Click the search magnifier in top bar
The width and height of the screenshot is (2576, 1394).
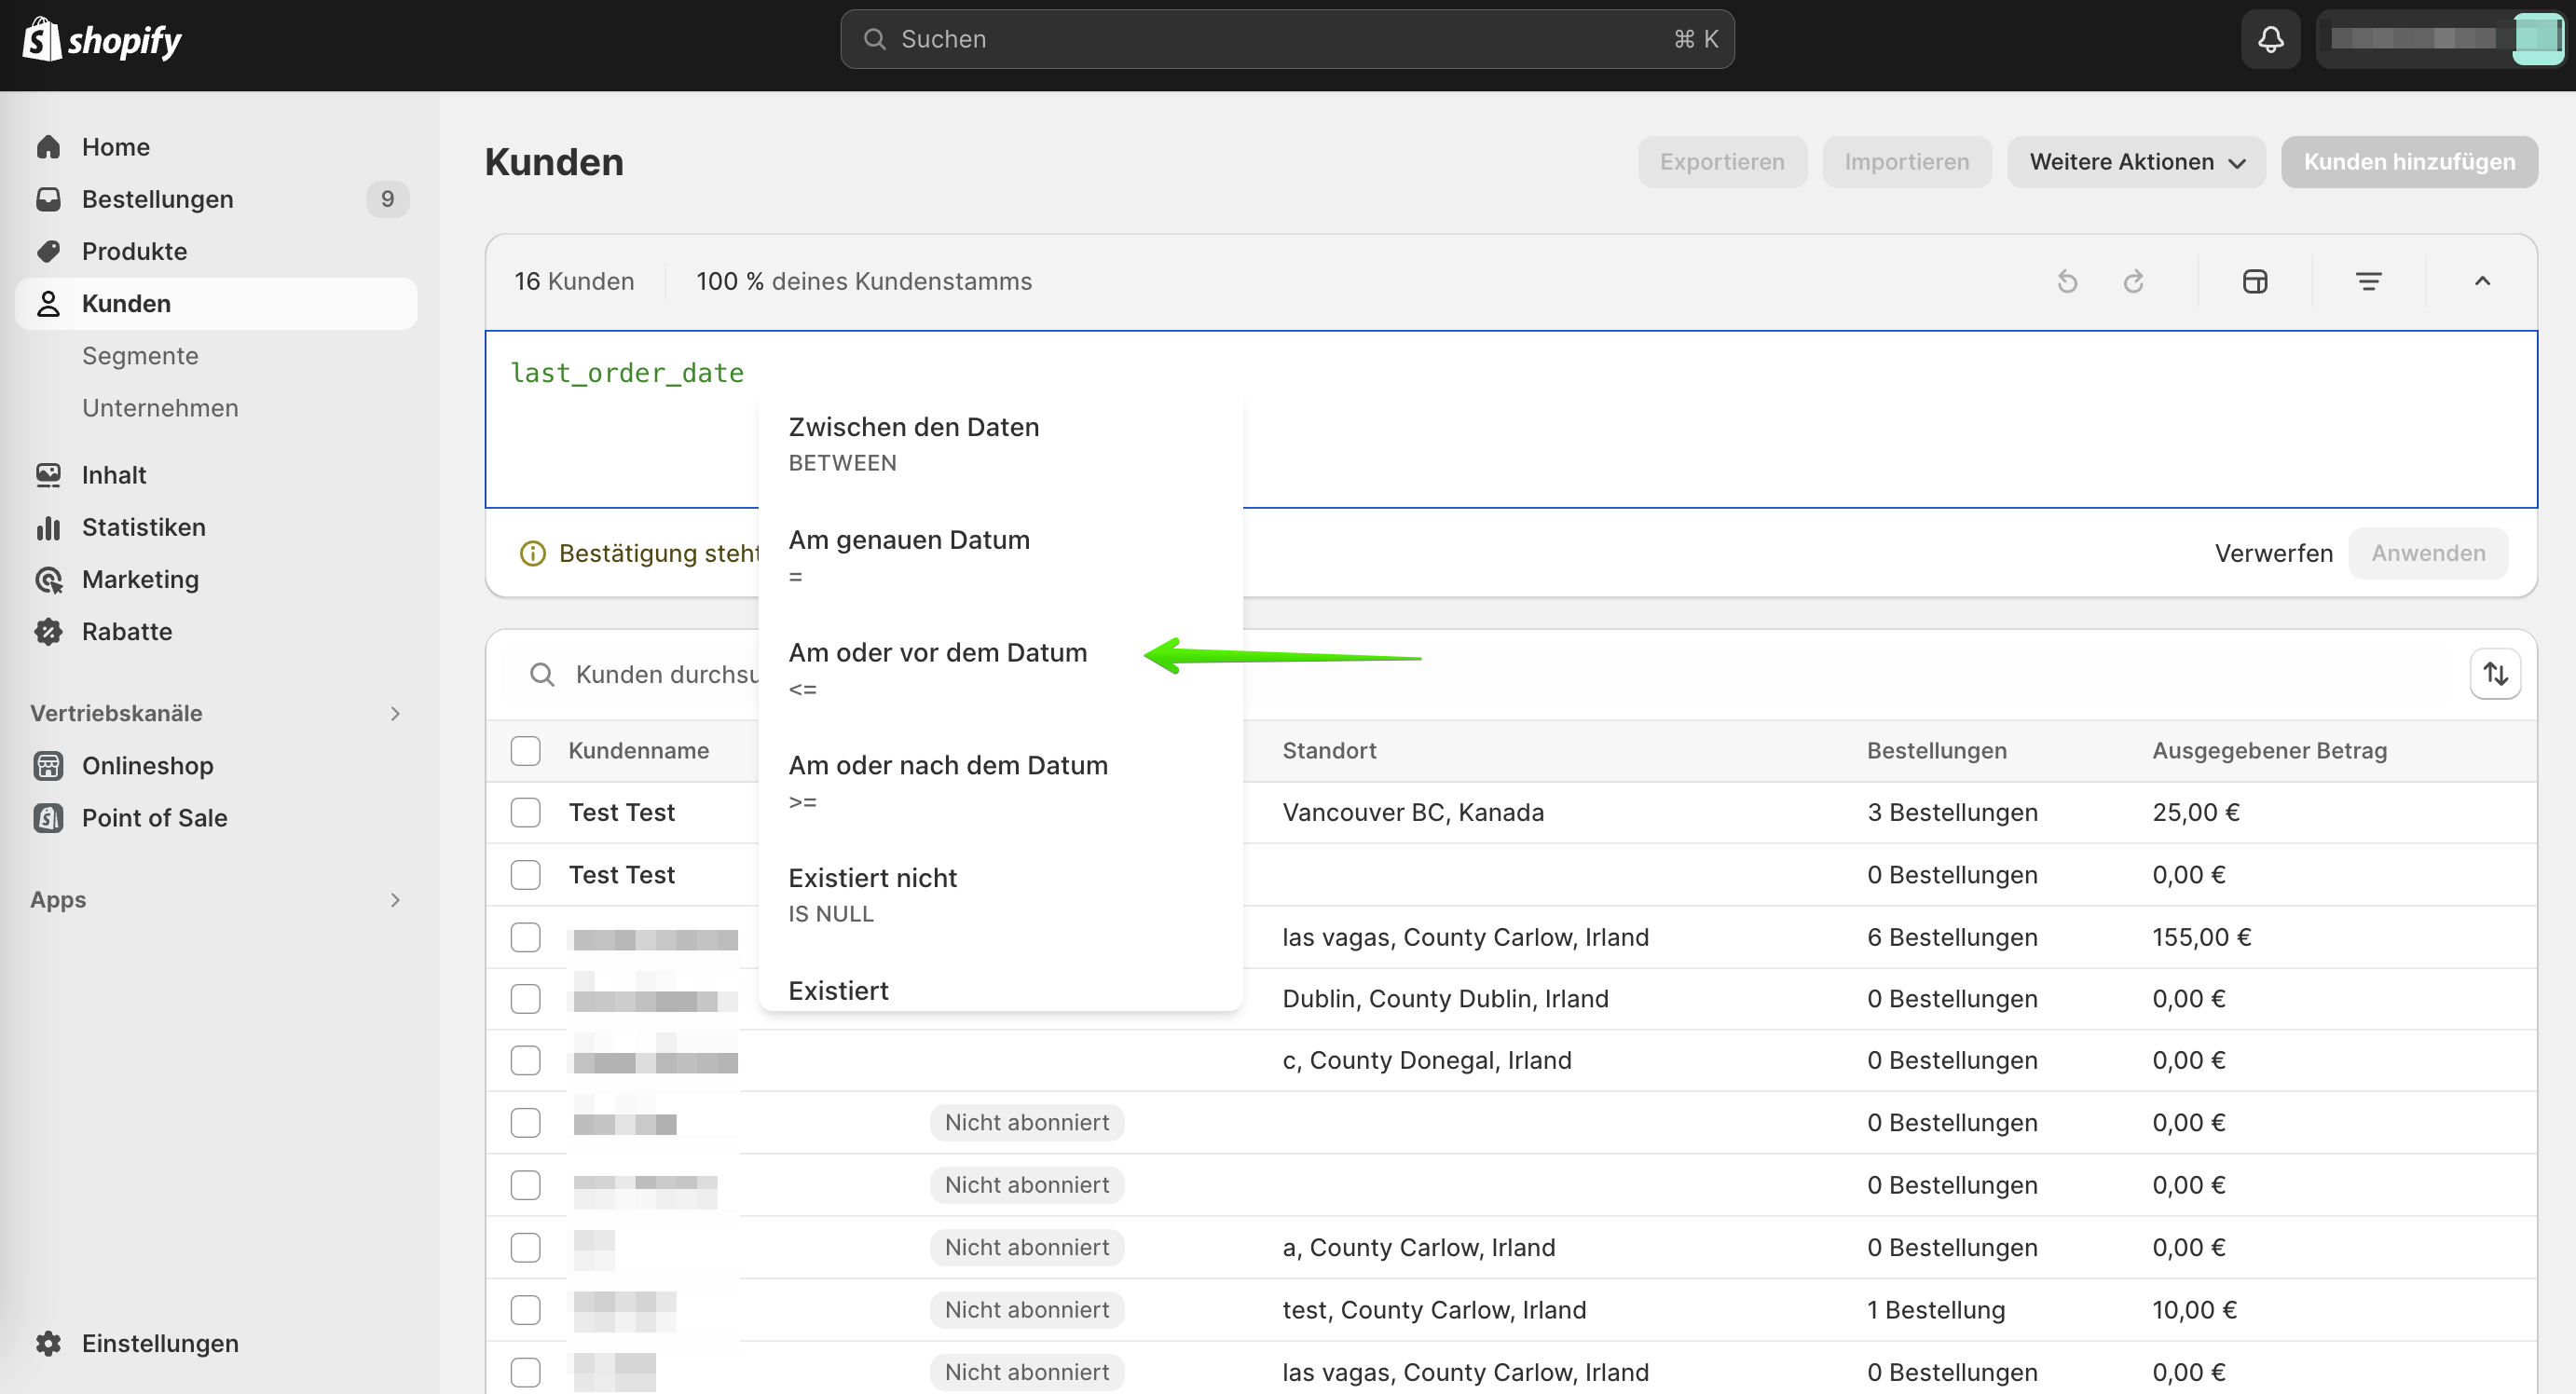874,39
